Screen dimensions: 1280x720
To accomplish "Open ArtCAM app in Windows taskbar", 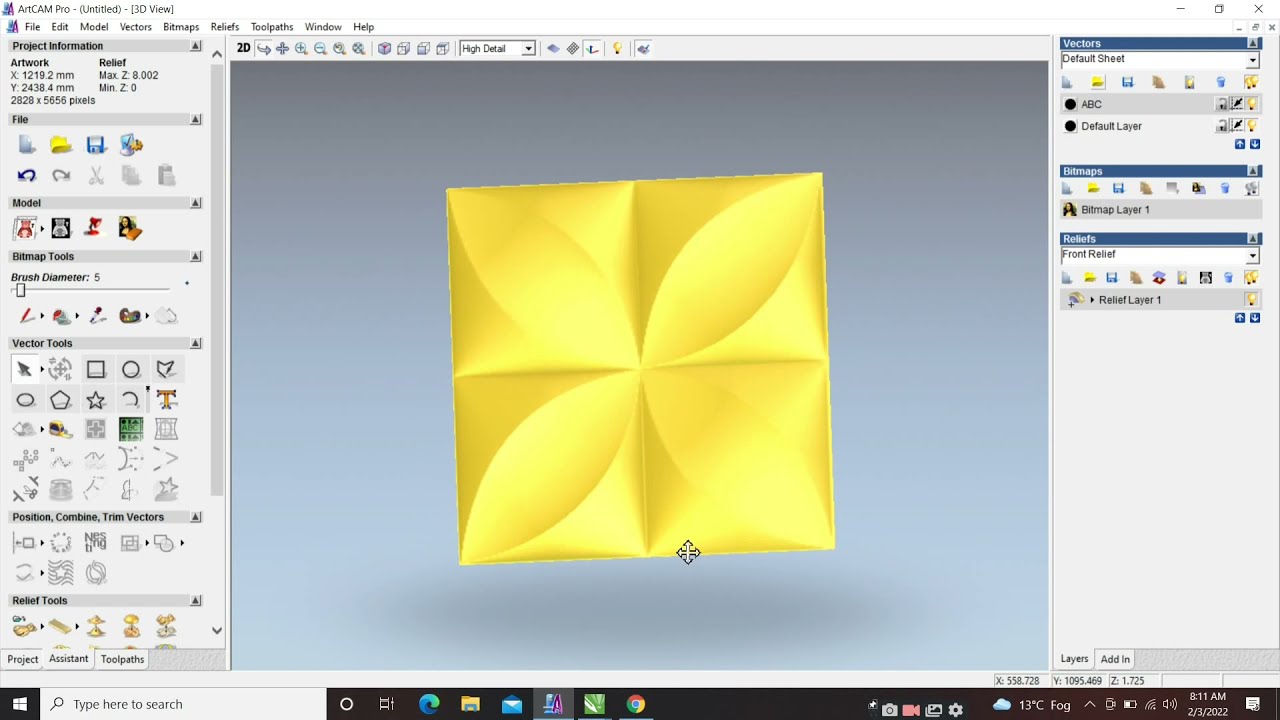I will [553, 704].
